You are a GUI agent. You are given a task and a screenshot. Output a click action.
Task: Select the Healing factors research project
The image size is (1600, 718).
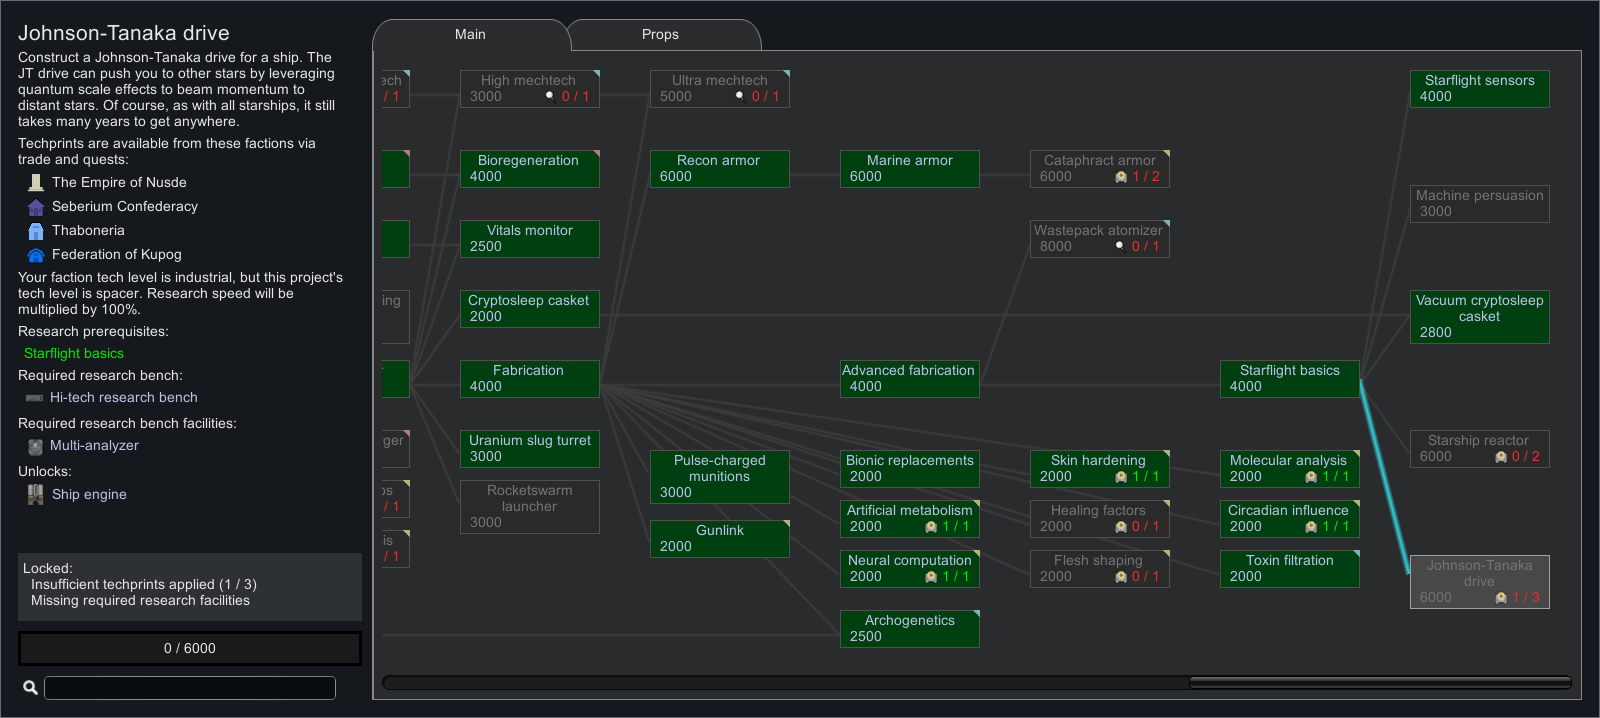pos(1100,519)
